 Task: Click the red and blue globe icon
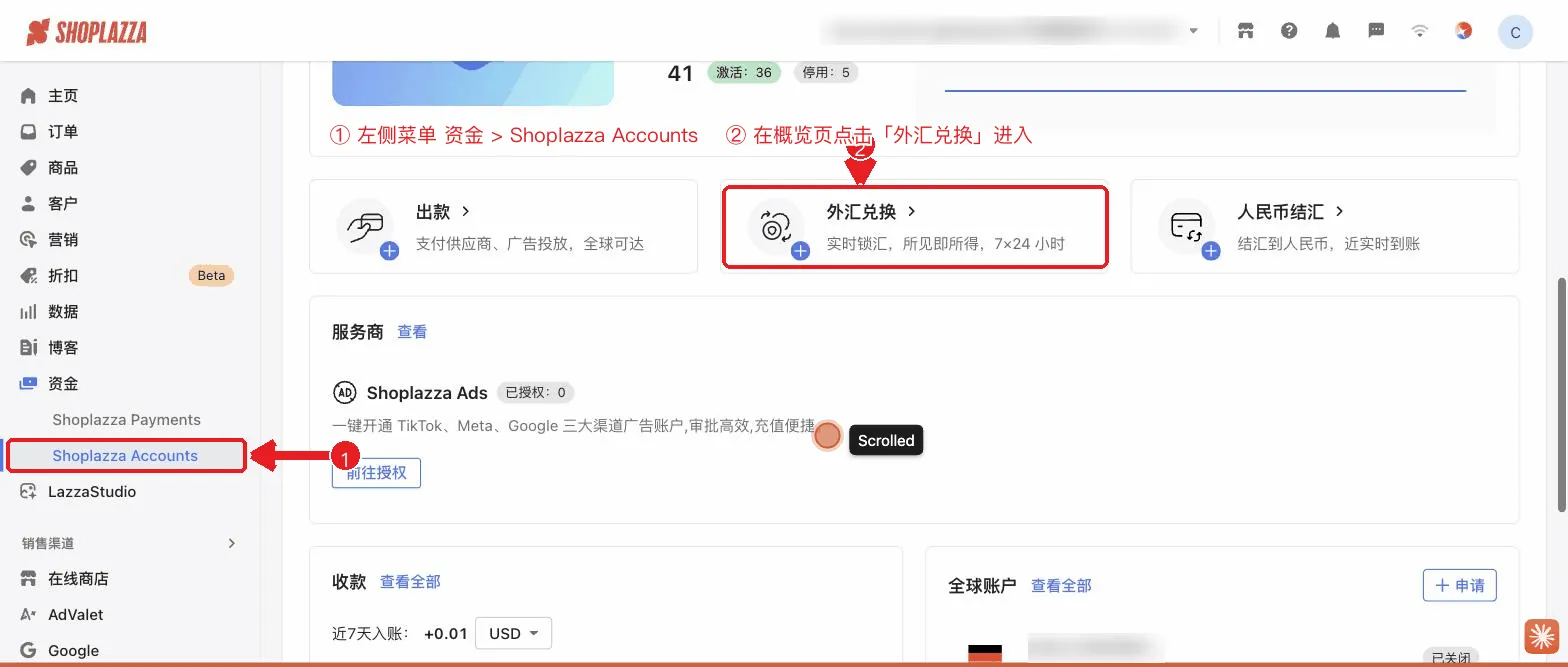pyautogui.click(x=1464, y=31)
